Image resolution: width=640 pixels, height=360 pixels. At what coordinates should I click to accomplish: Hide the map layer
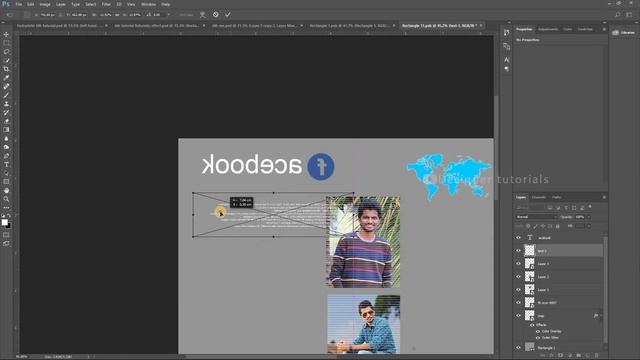(x=518, y=316)
